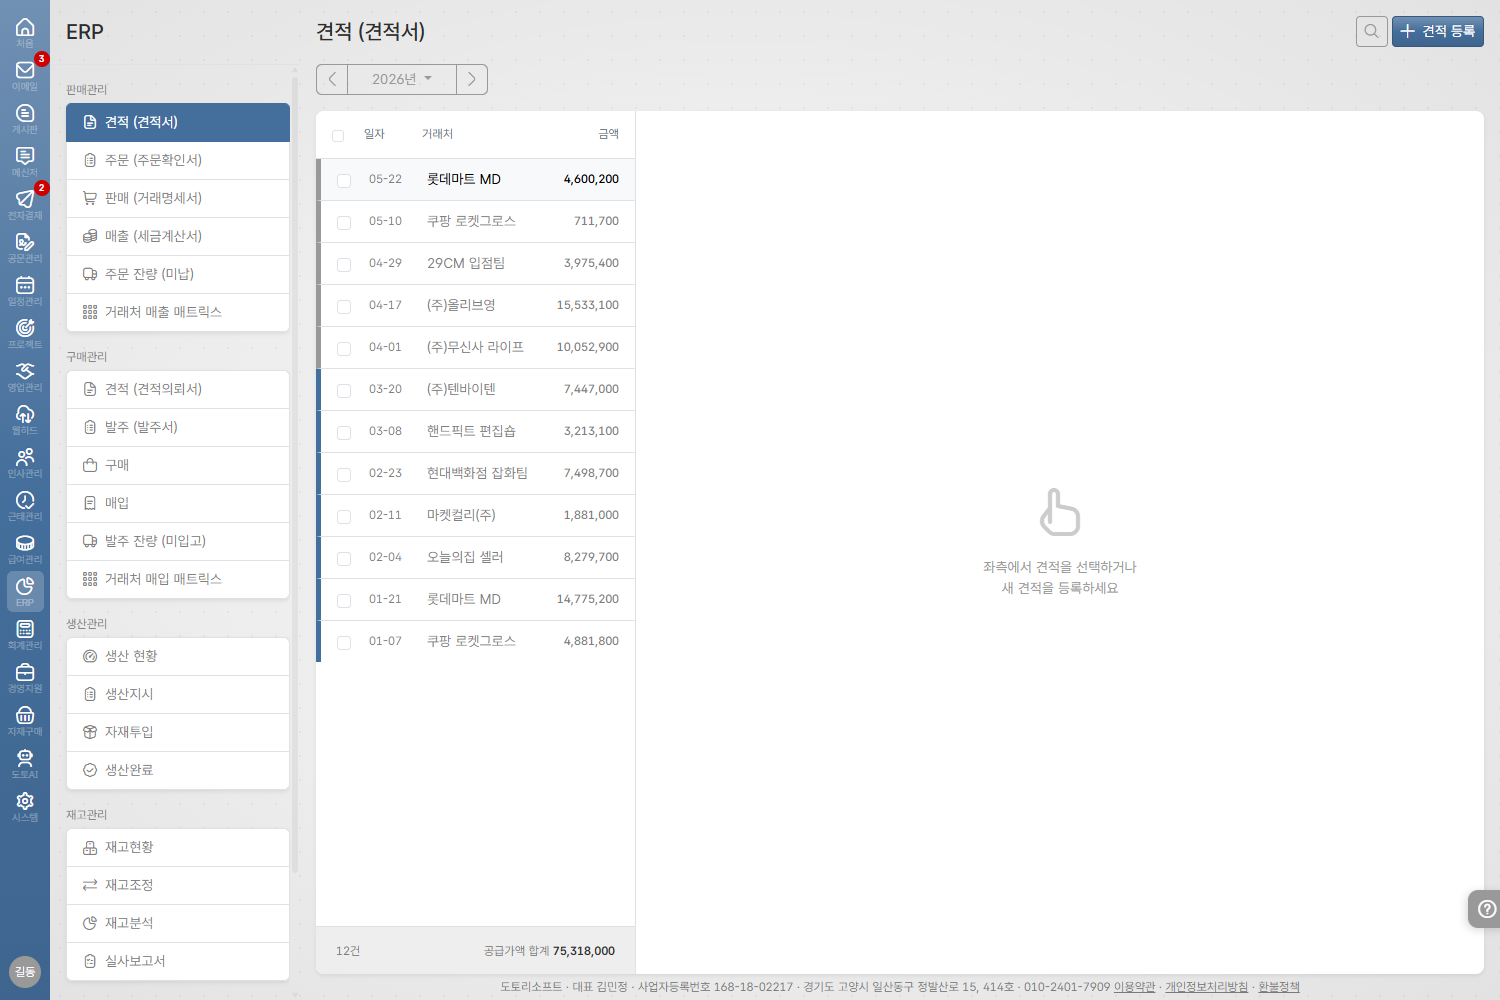Image resolution: width=1500 pixels, height=1000 pixels.
Task: Open the 자재구매 basket icon
Action: click(x=25, y=720)
